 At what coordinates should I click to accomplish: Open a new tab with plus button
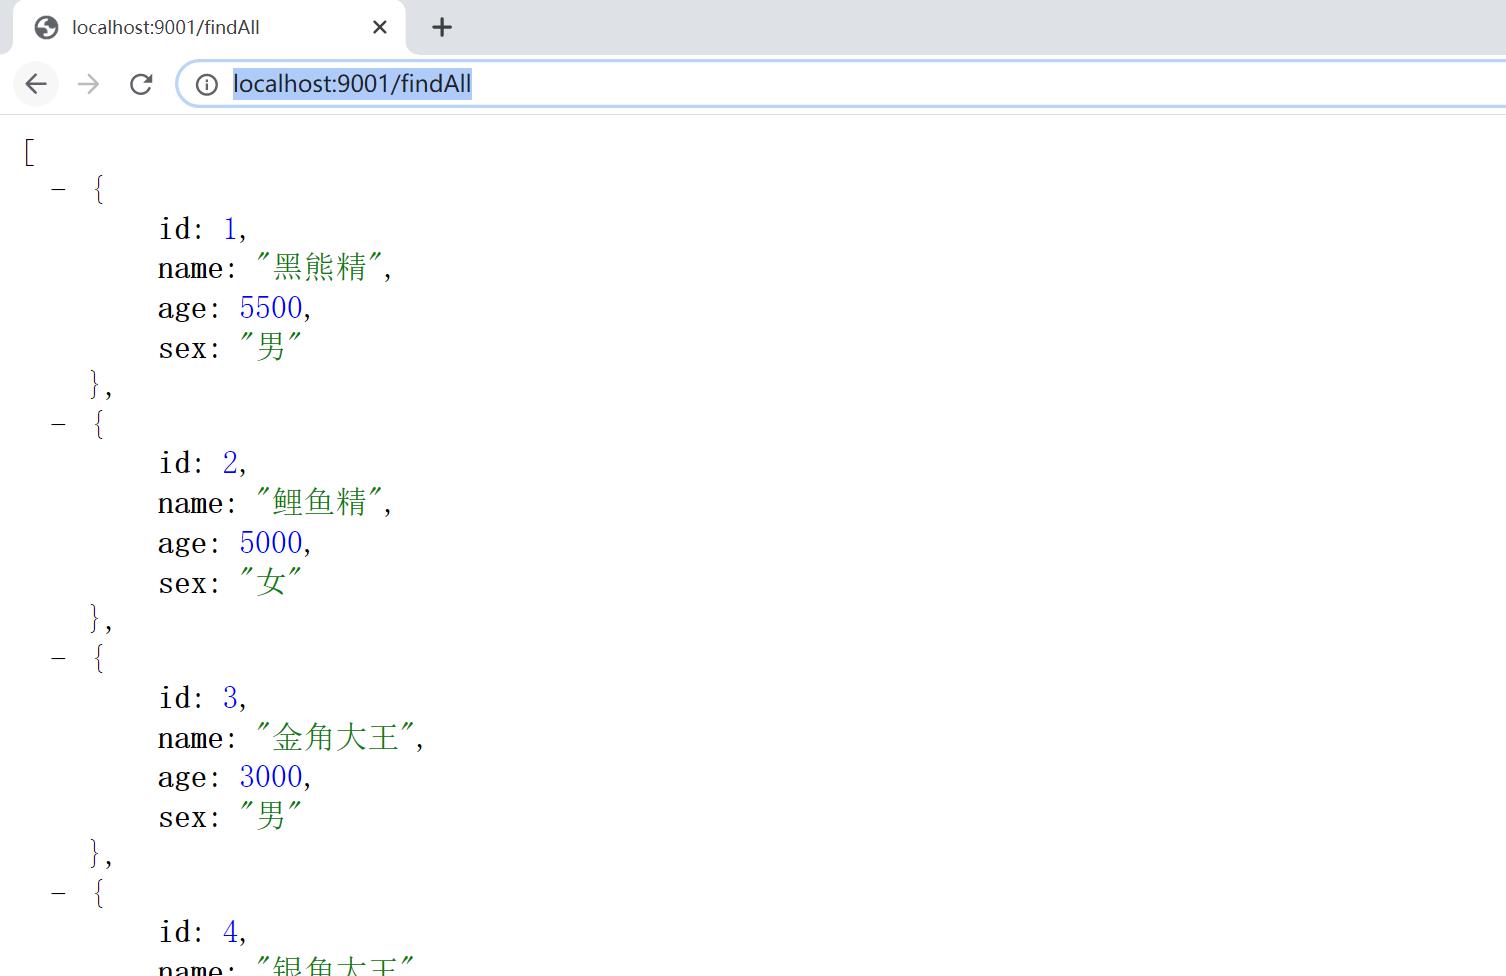click(442, 27)
